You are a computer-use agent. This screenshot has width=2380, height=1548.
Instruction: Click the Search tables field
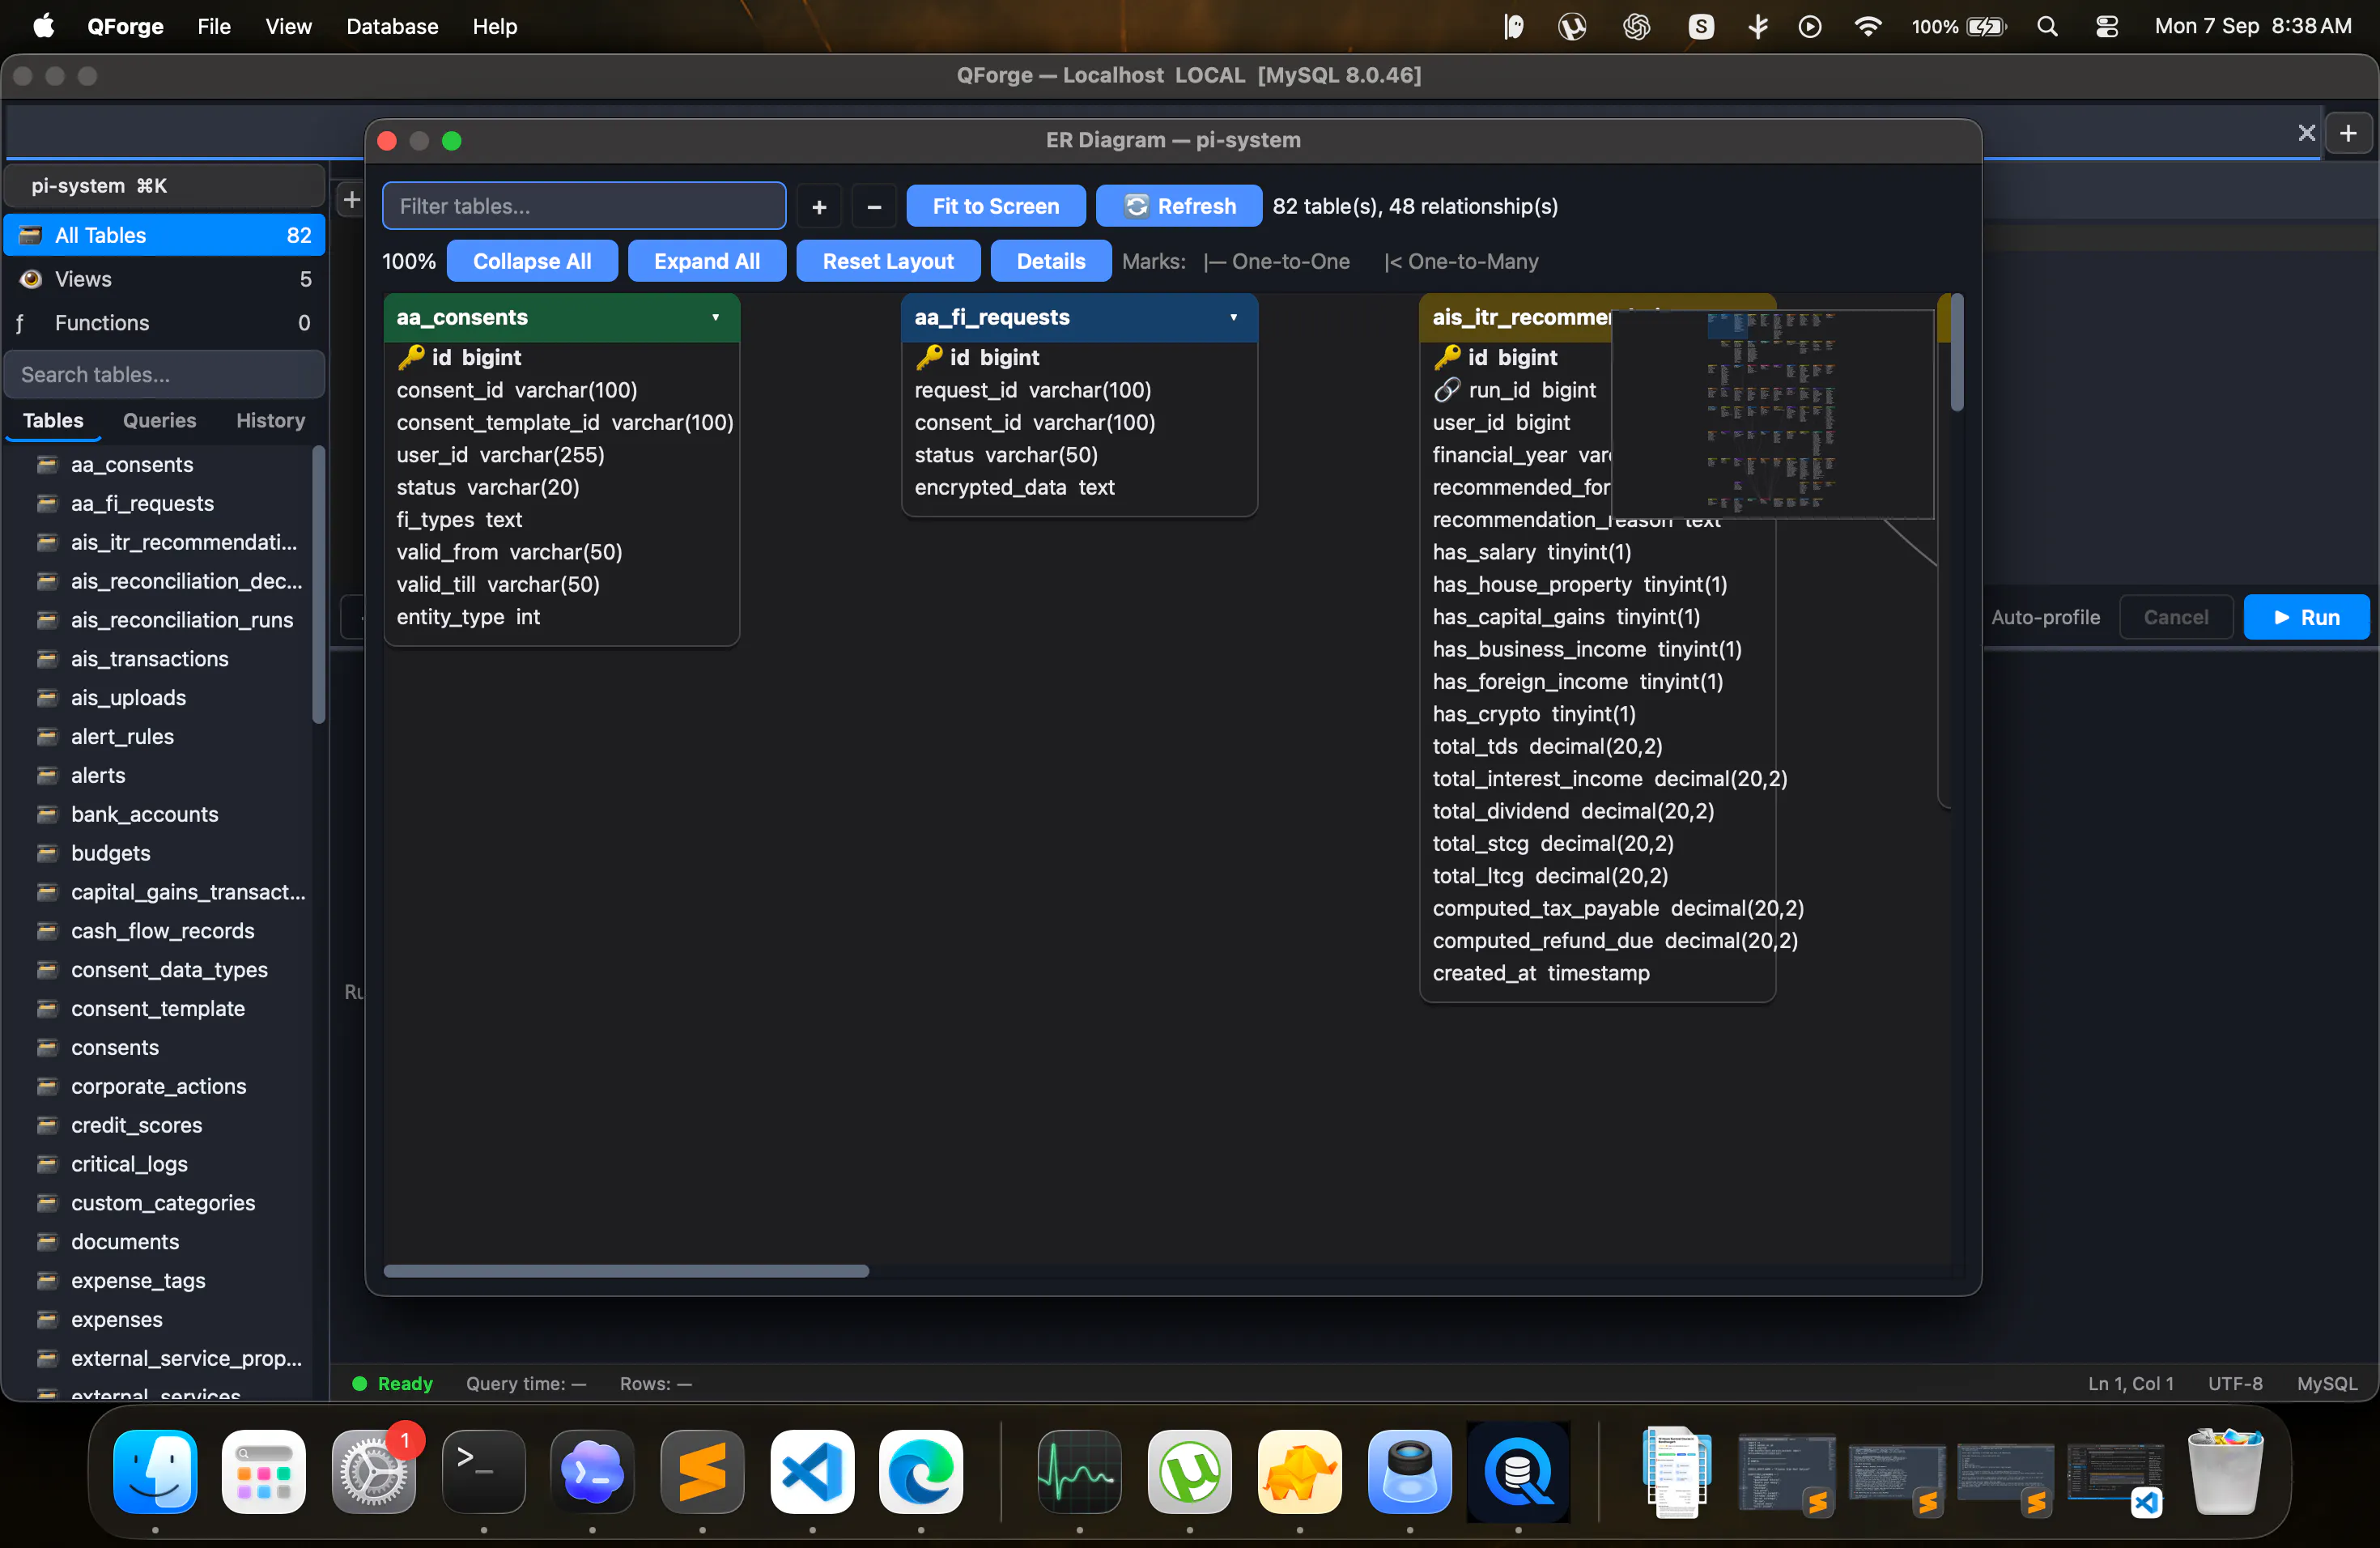point(165,375)
